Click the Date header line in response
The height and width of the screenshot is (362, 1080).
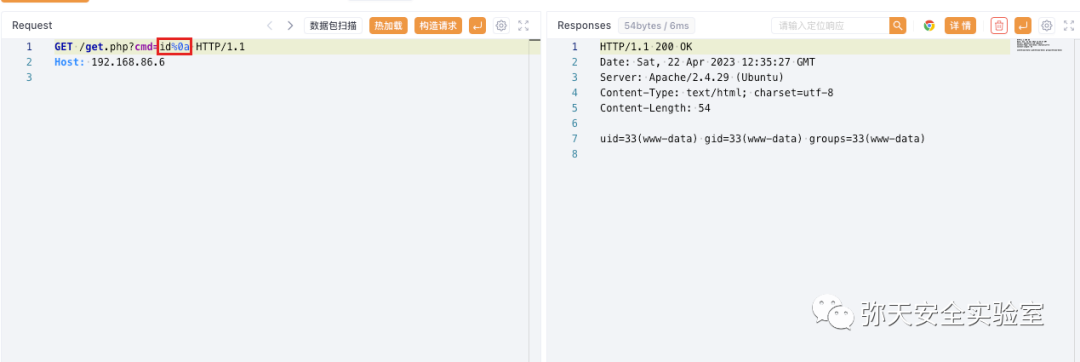[707, 62]
